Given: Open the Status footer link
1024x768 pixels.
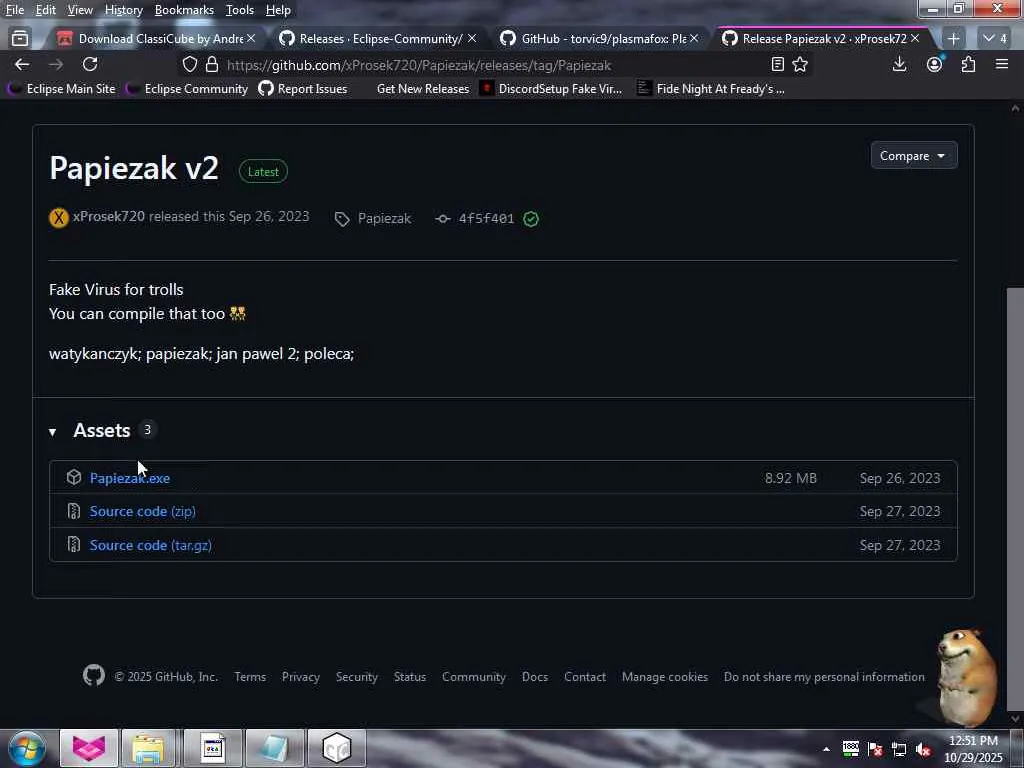Looking at the screenshot, I should [410, 677].
